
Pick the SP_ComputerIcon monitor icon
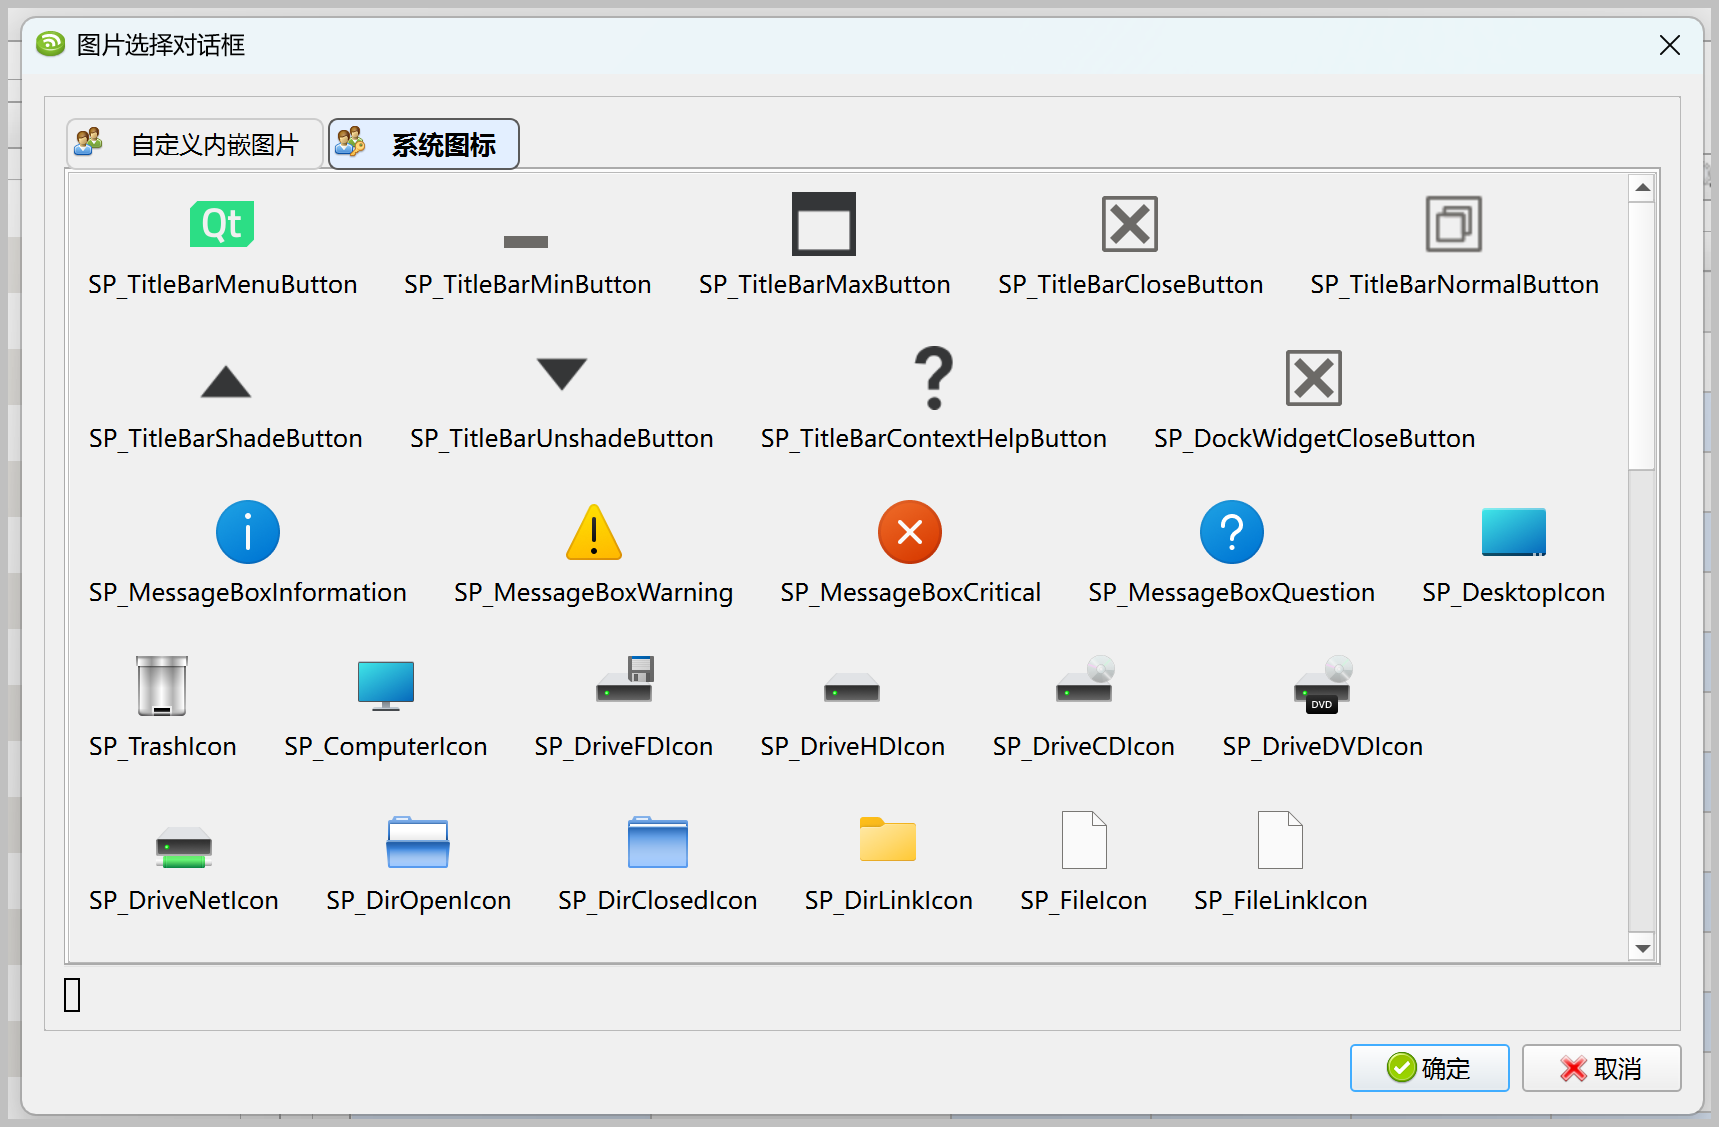point(385,686)
